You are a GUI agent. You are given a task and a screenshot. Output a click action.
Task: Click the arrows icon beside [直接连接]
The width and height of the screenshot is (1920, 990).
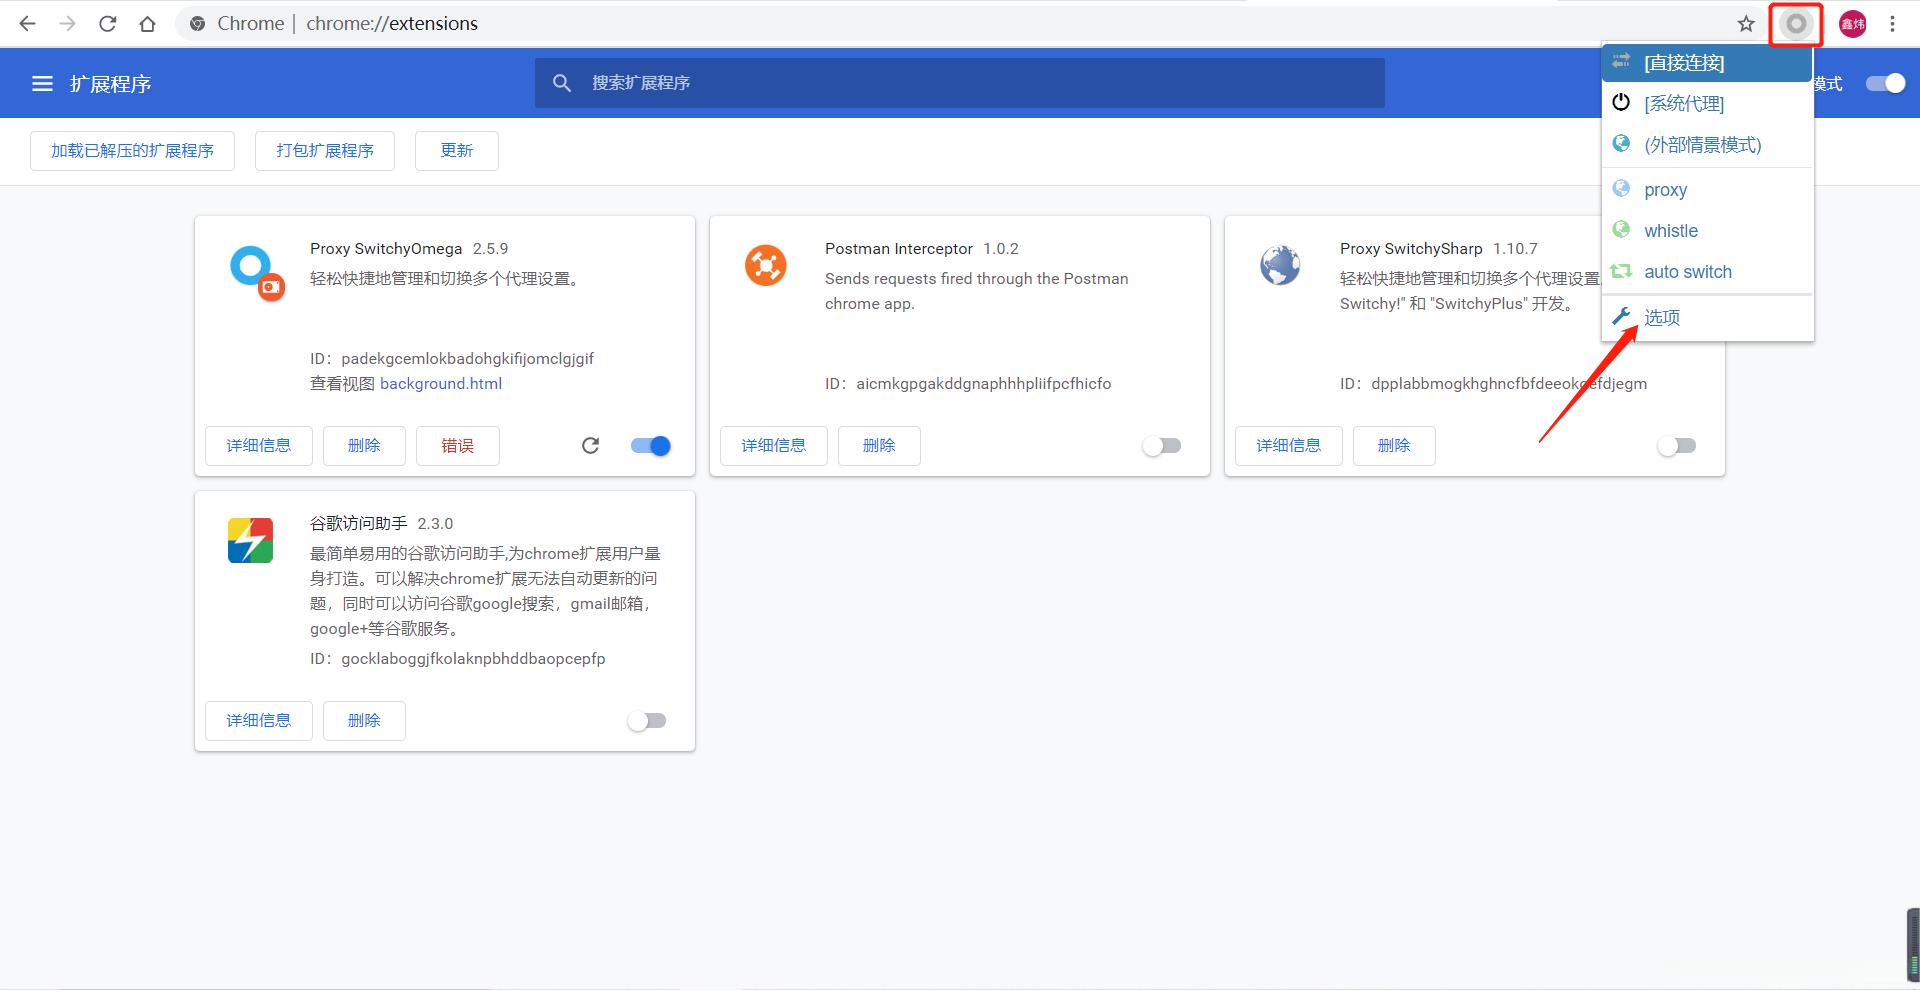(1621, 61)
